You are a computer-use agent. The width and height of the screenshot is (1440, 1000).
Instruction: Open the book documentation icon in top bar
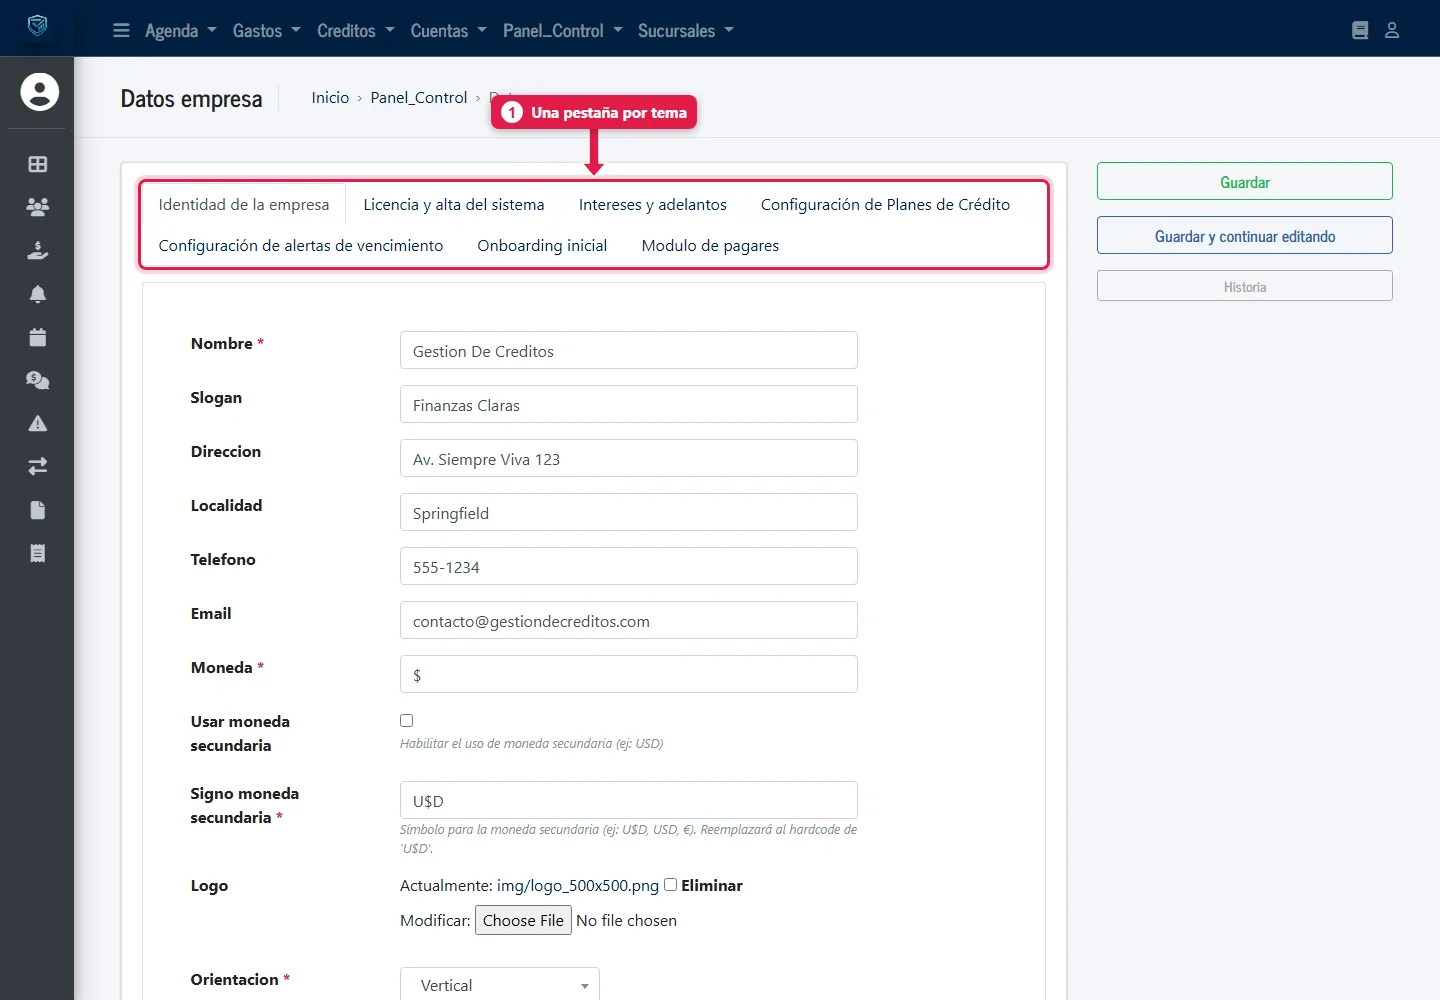[1360, 30]
